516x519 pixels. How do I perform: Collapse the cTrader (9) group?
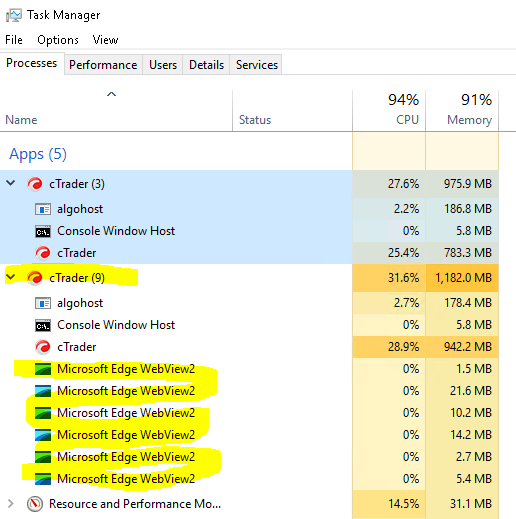pyautogui.click(x=11, y=277)
